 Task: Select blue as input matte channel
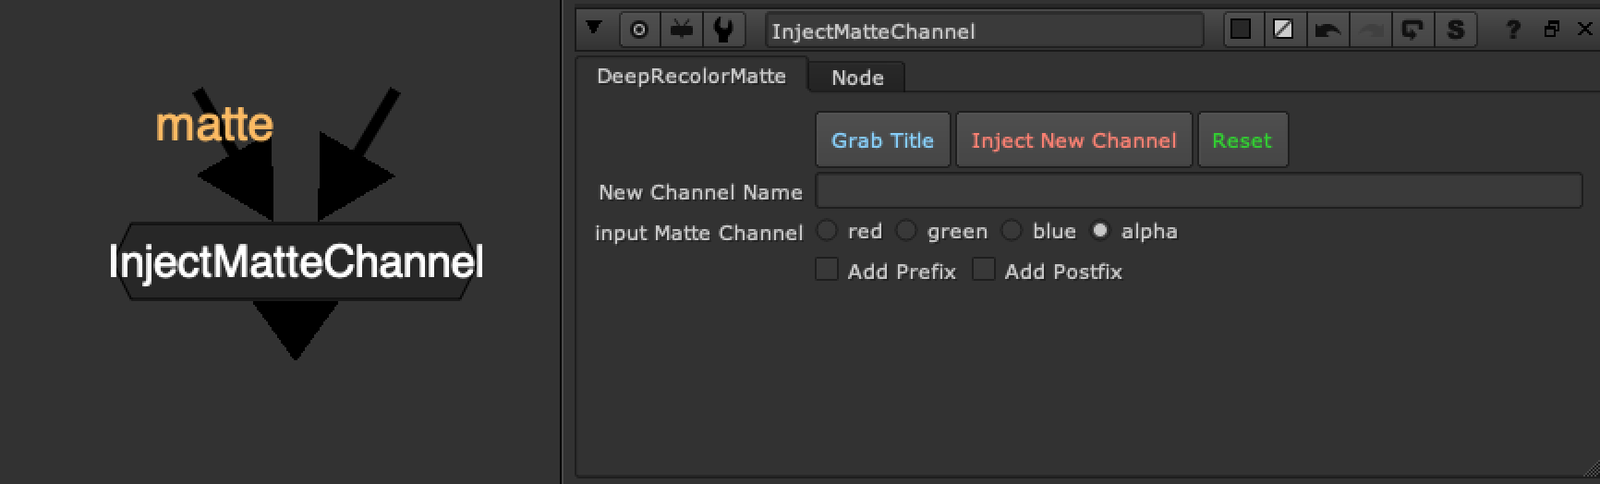coord(1012,231)
